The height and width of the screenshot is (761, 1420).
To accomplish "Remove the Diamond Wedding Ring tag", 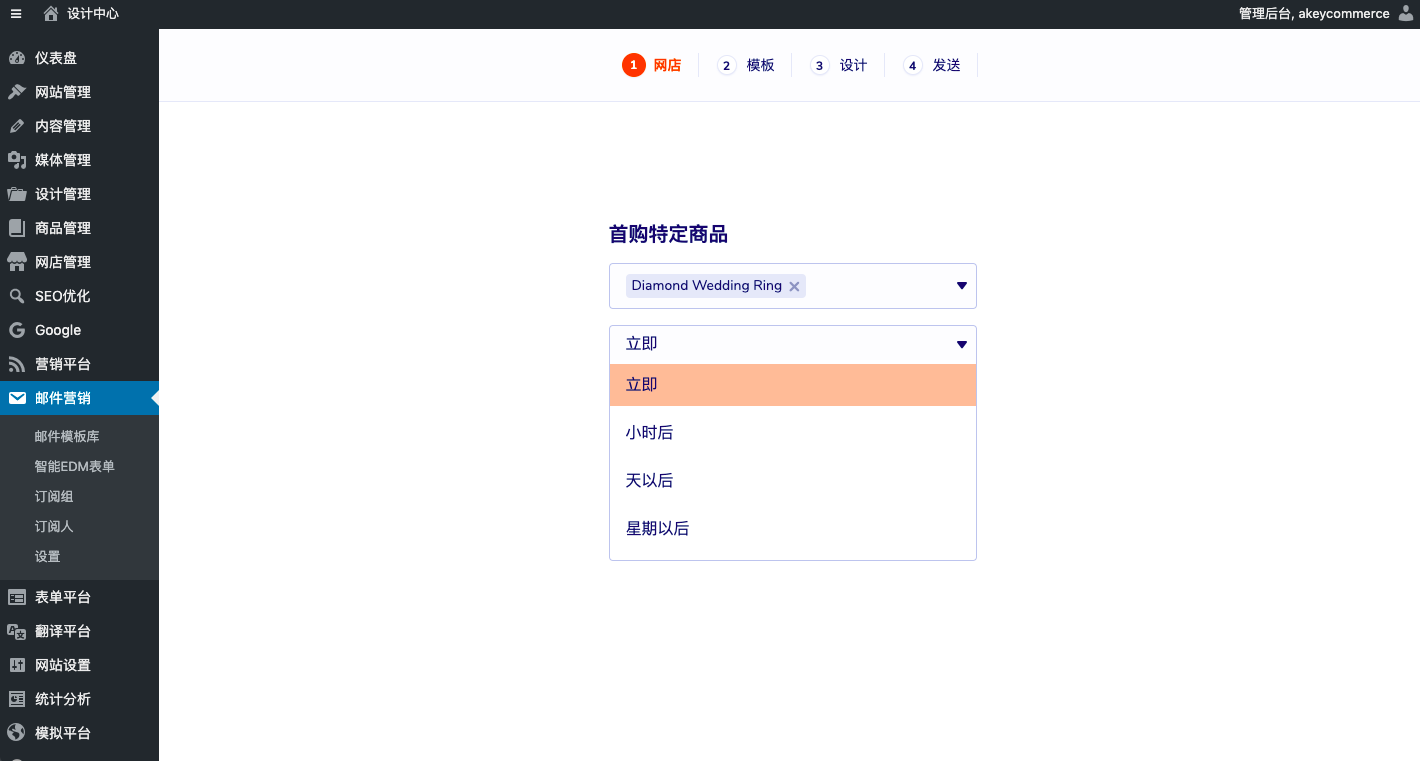I will coord(794,287).
